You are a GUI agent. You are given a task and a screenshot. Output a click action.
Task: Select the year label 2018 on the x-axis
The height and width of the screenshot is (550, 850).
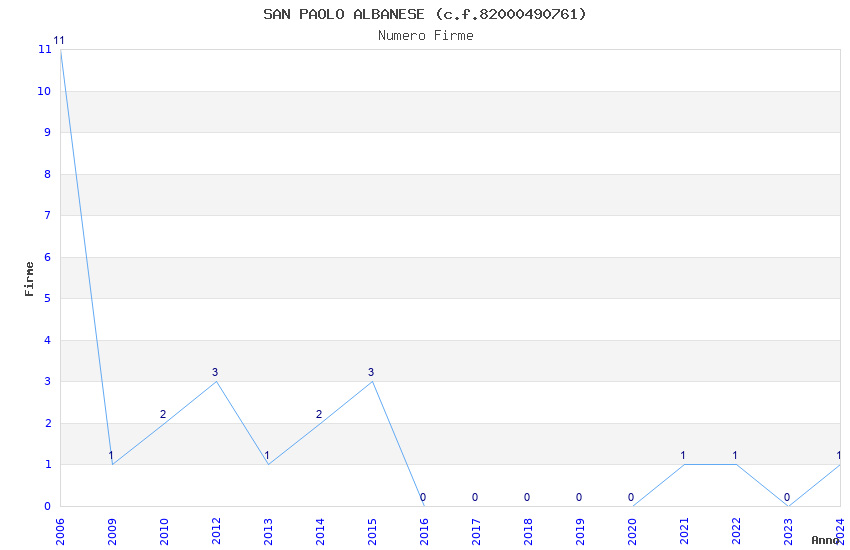point(529,532)
